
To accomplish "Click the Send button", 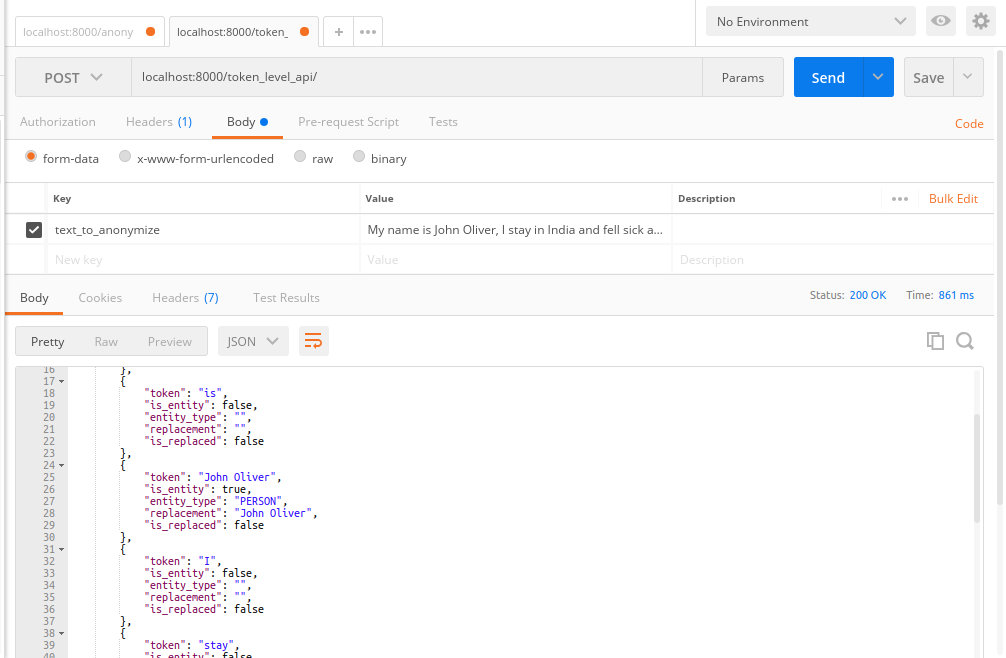I will 828,77.
